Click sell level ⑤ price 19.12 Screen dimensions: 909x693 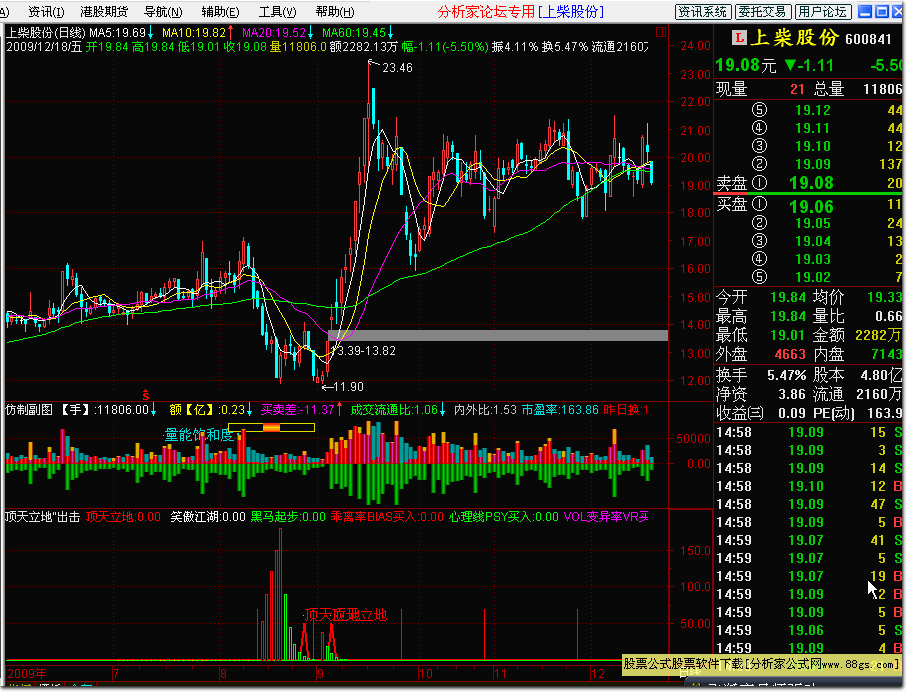(812, 110)
